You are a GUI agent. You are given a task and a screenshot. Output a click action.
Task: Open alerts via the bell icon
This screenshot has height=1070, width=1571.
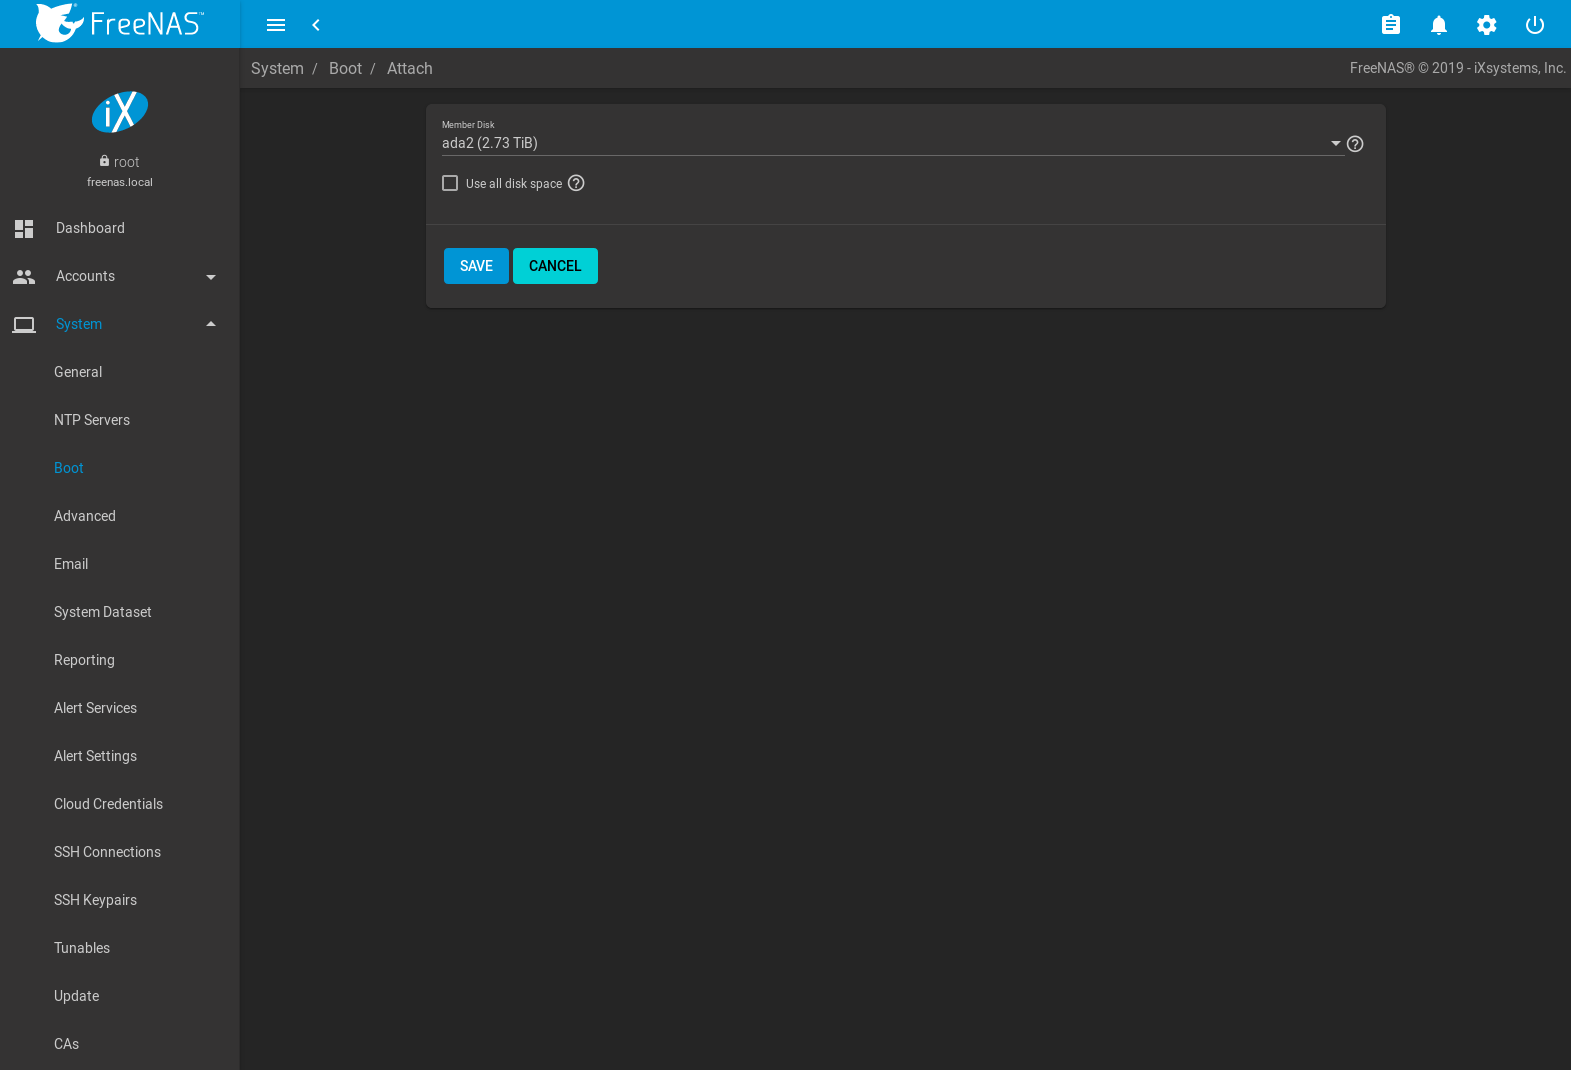coord(1438,25)
